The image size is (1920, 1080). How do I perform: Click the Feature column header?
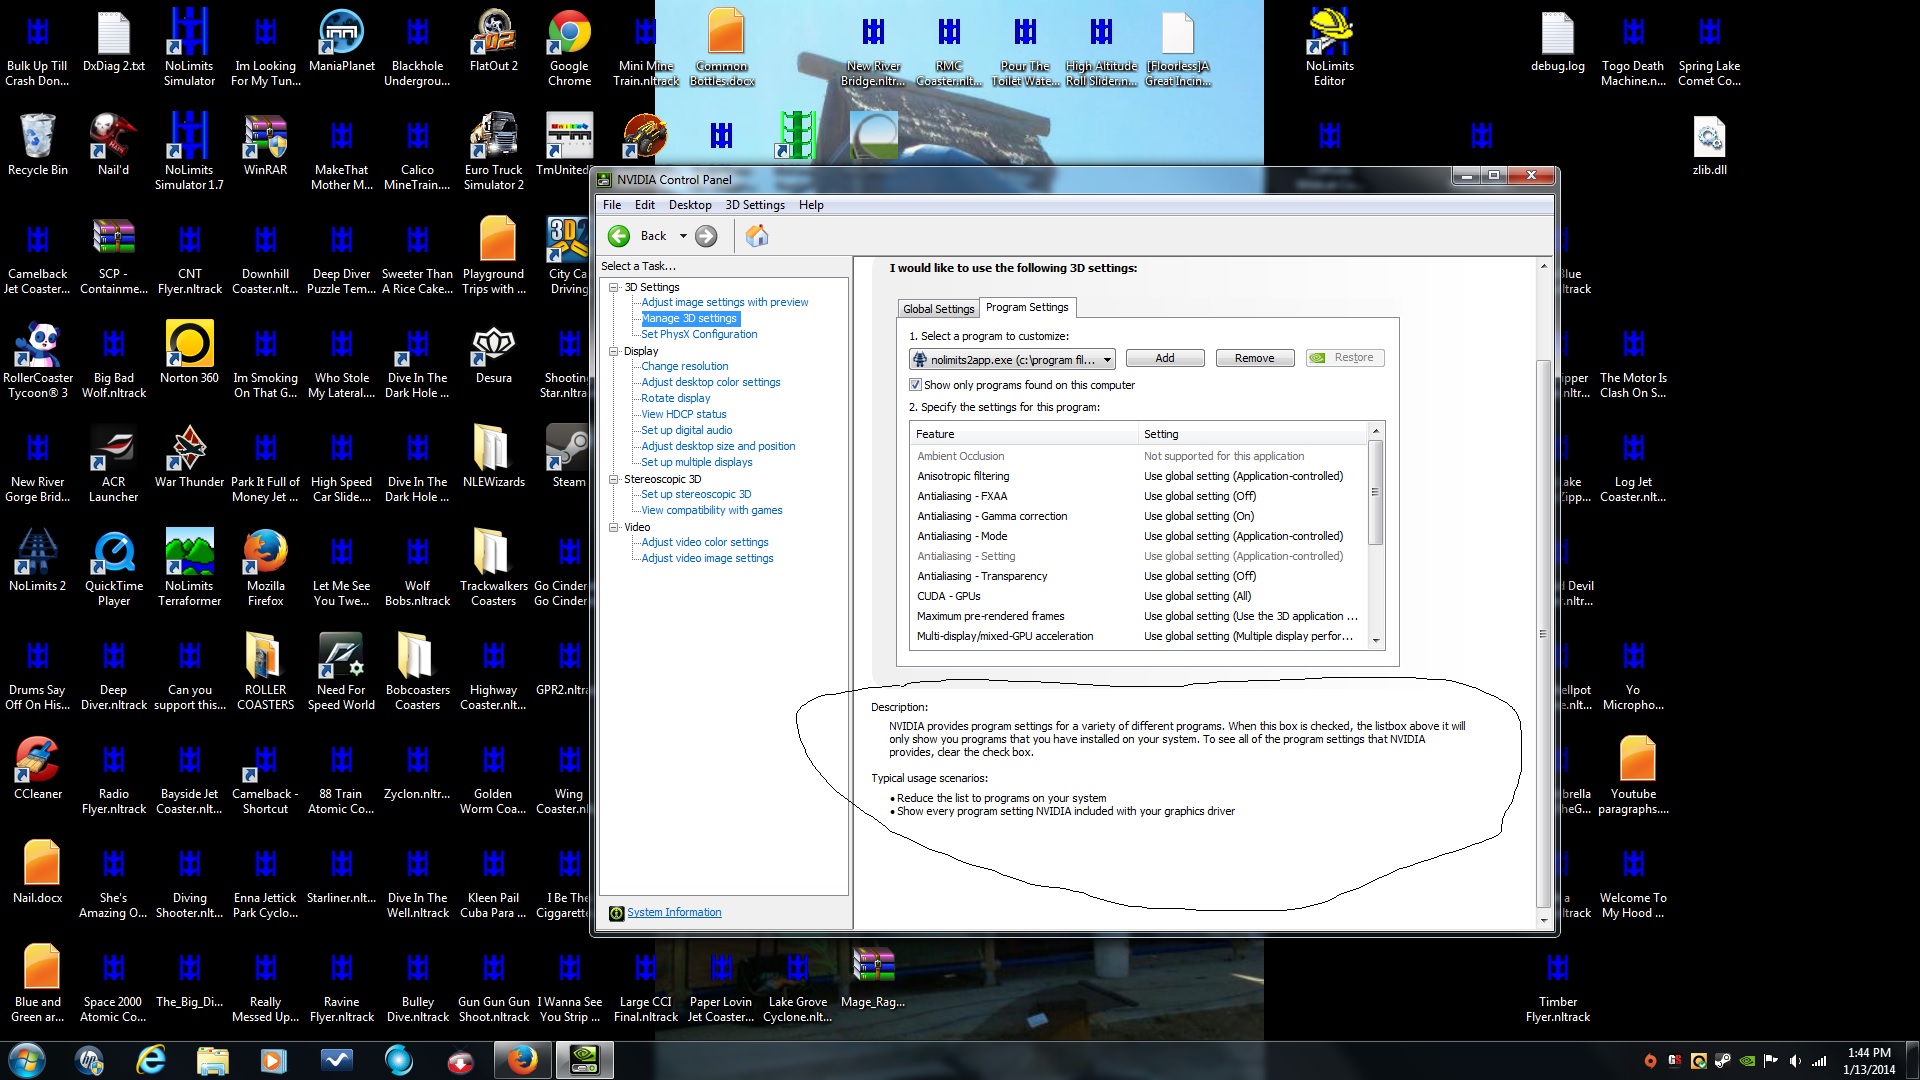[x=1024, y=434]
